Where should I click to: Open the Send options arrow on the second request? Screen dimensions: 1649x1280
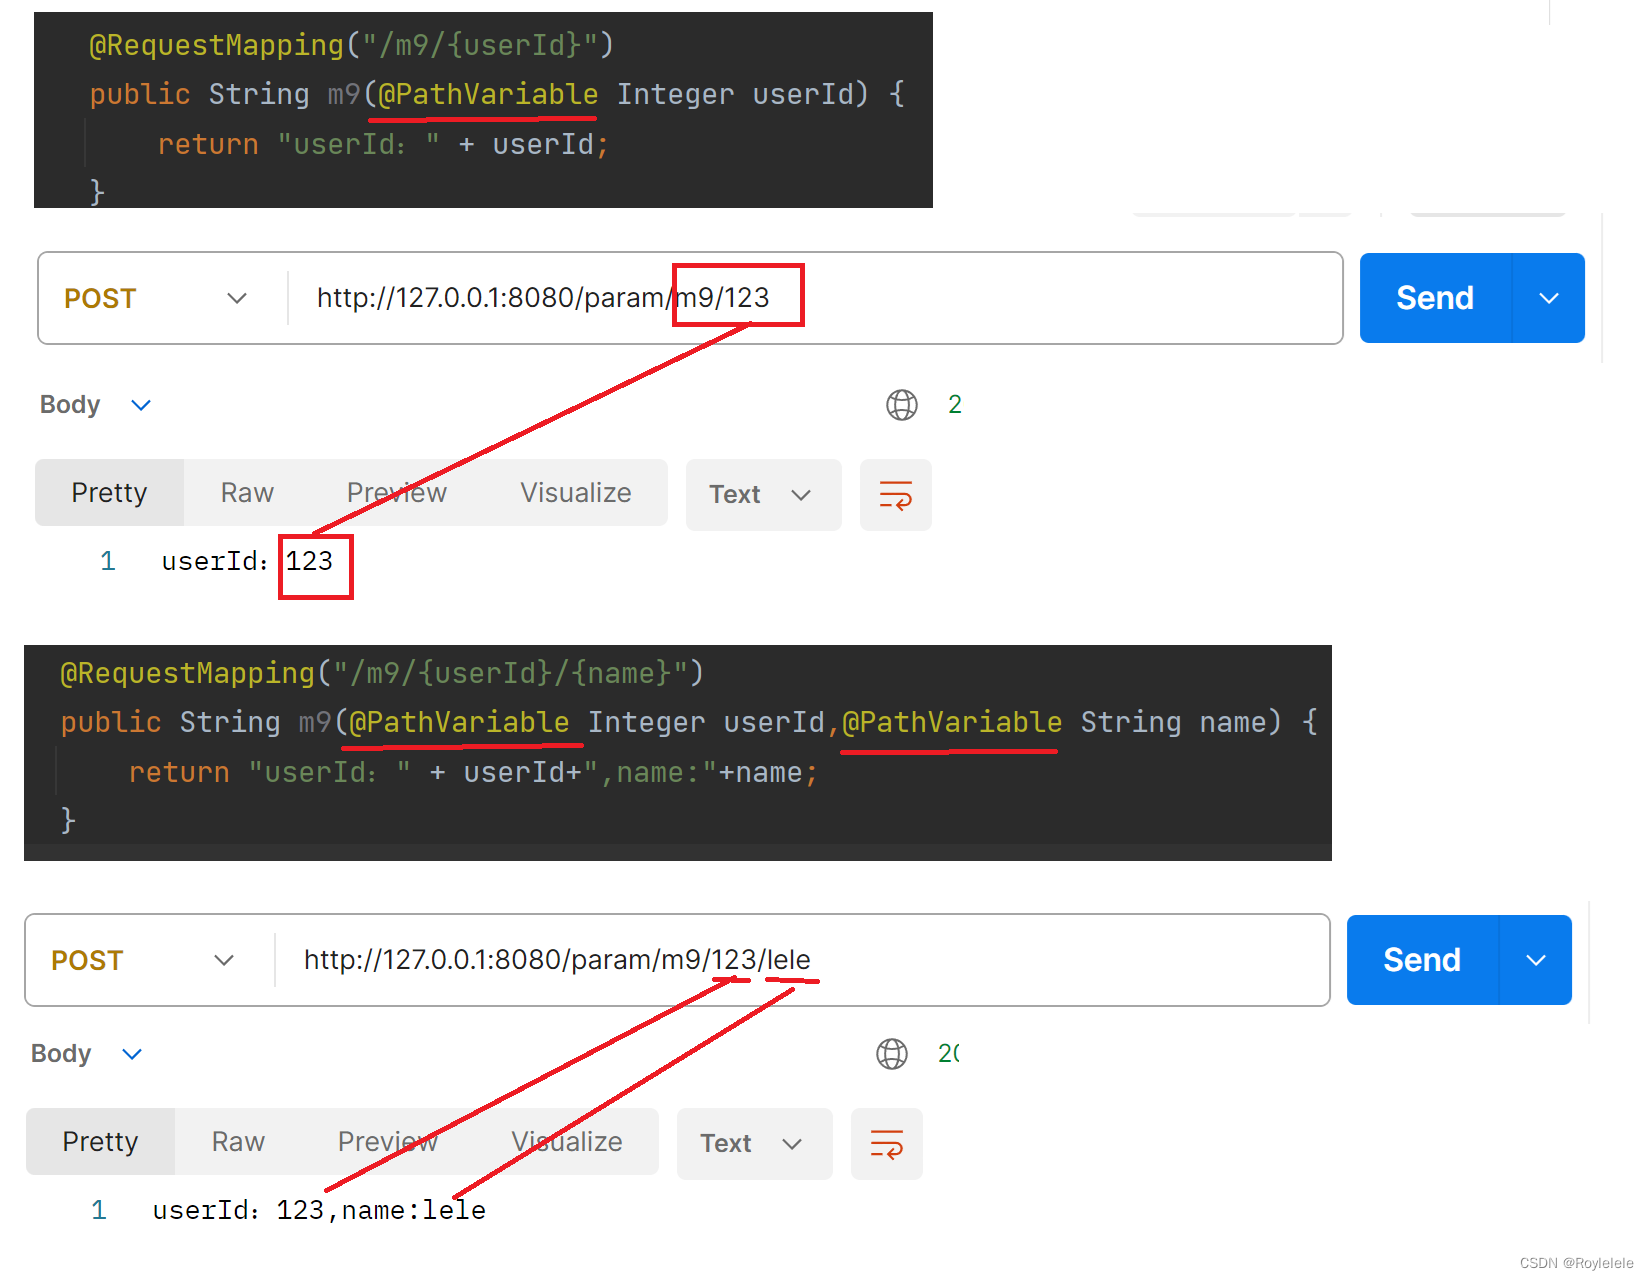(x=1536, y=959)
